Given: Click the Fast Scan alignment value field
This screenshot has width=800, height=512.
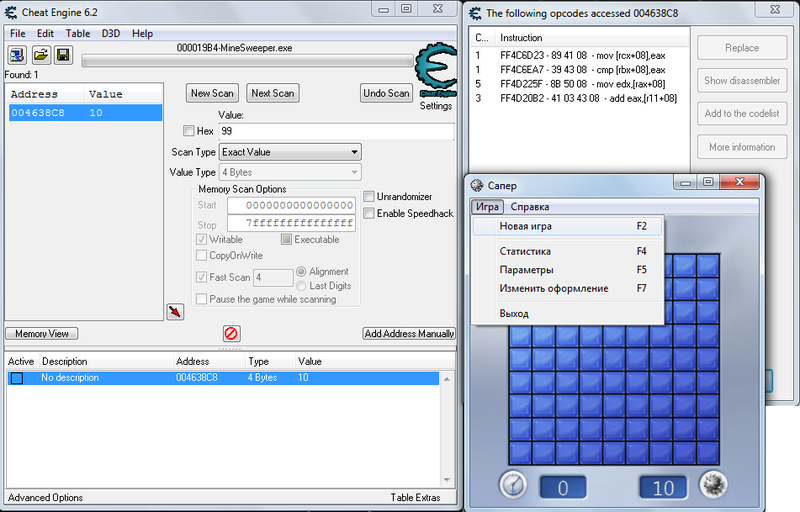Looking at the screenshot, I should 273,277.
